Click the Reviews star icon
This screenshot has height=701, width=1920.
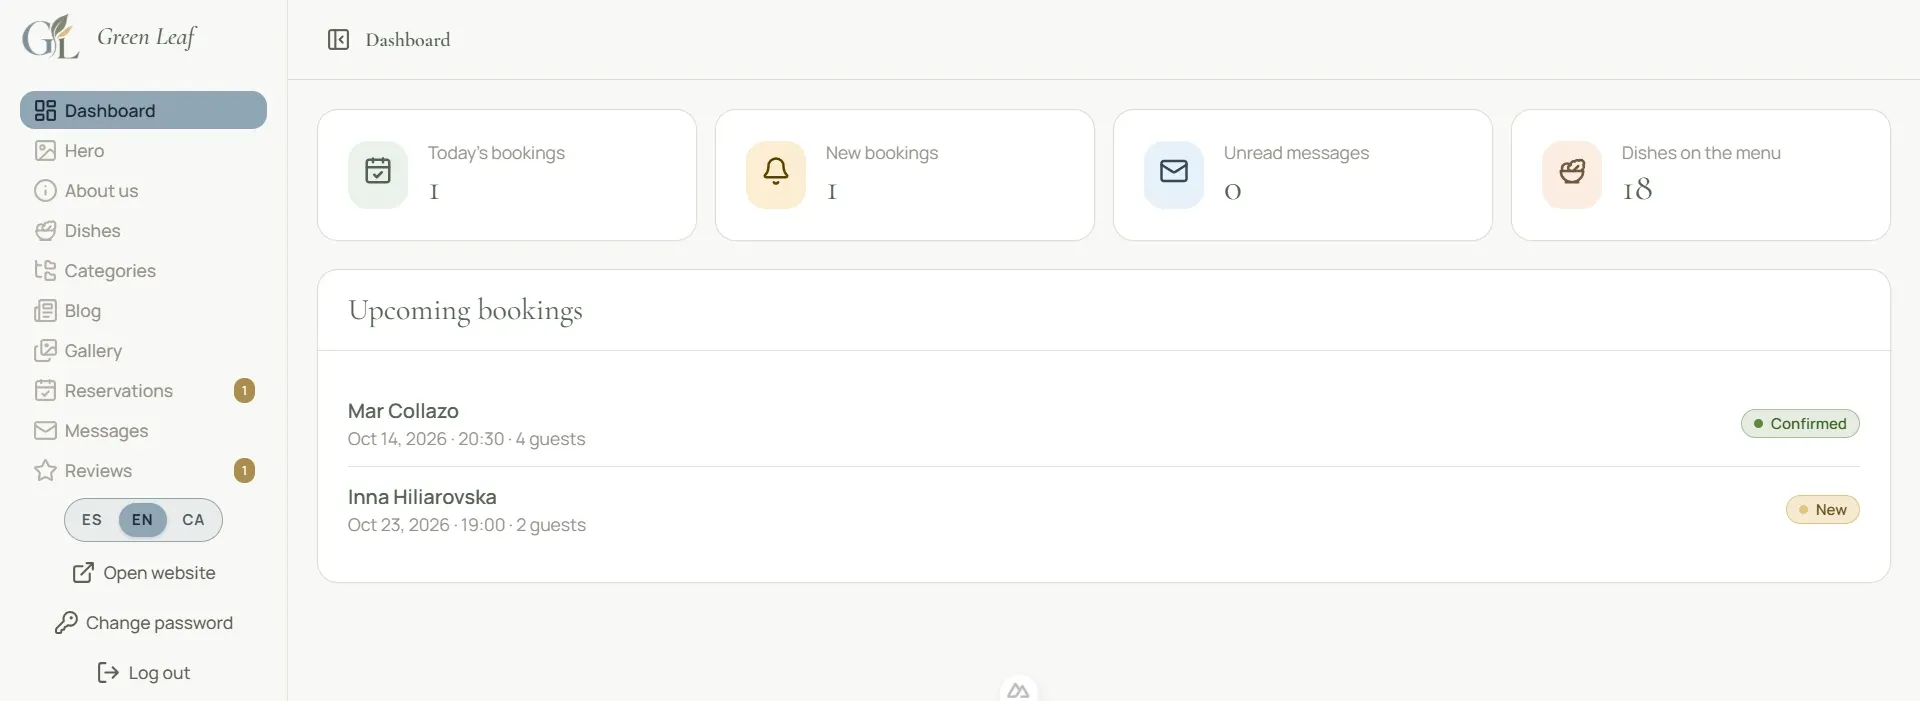tap(45, 470)
